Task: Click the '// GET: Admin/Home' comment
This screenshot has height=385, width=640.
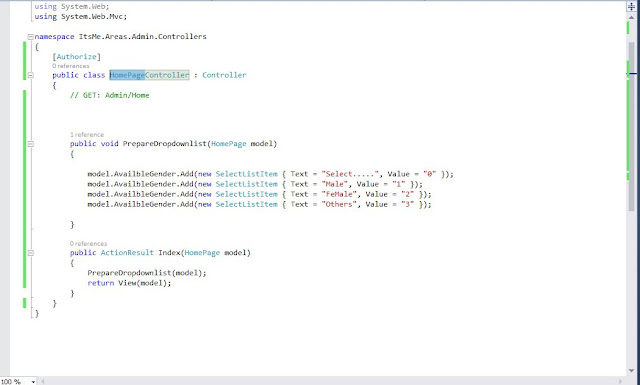Action: pos(110,96)
